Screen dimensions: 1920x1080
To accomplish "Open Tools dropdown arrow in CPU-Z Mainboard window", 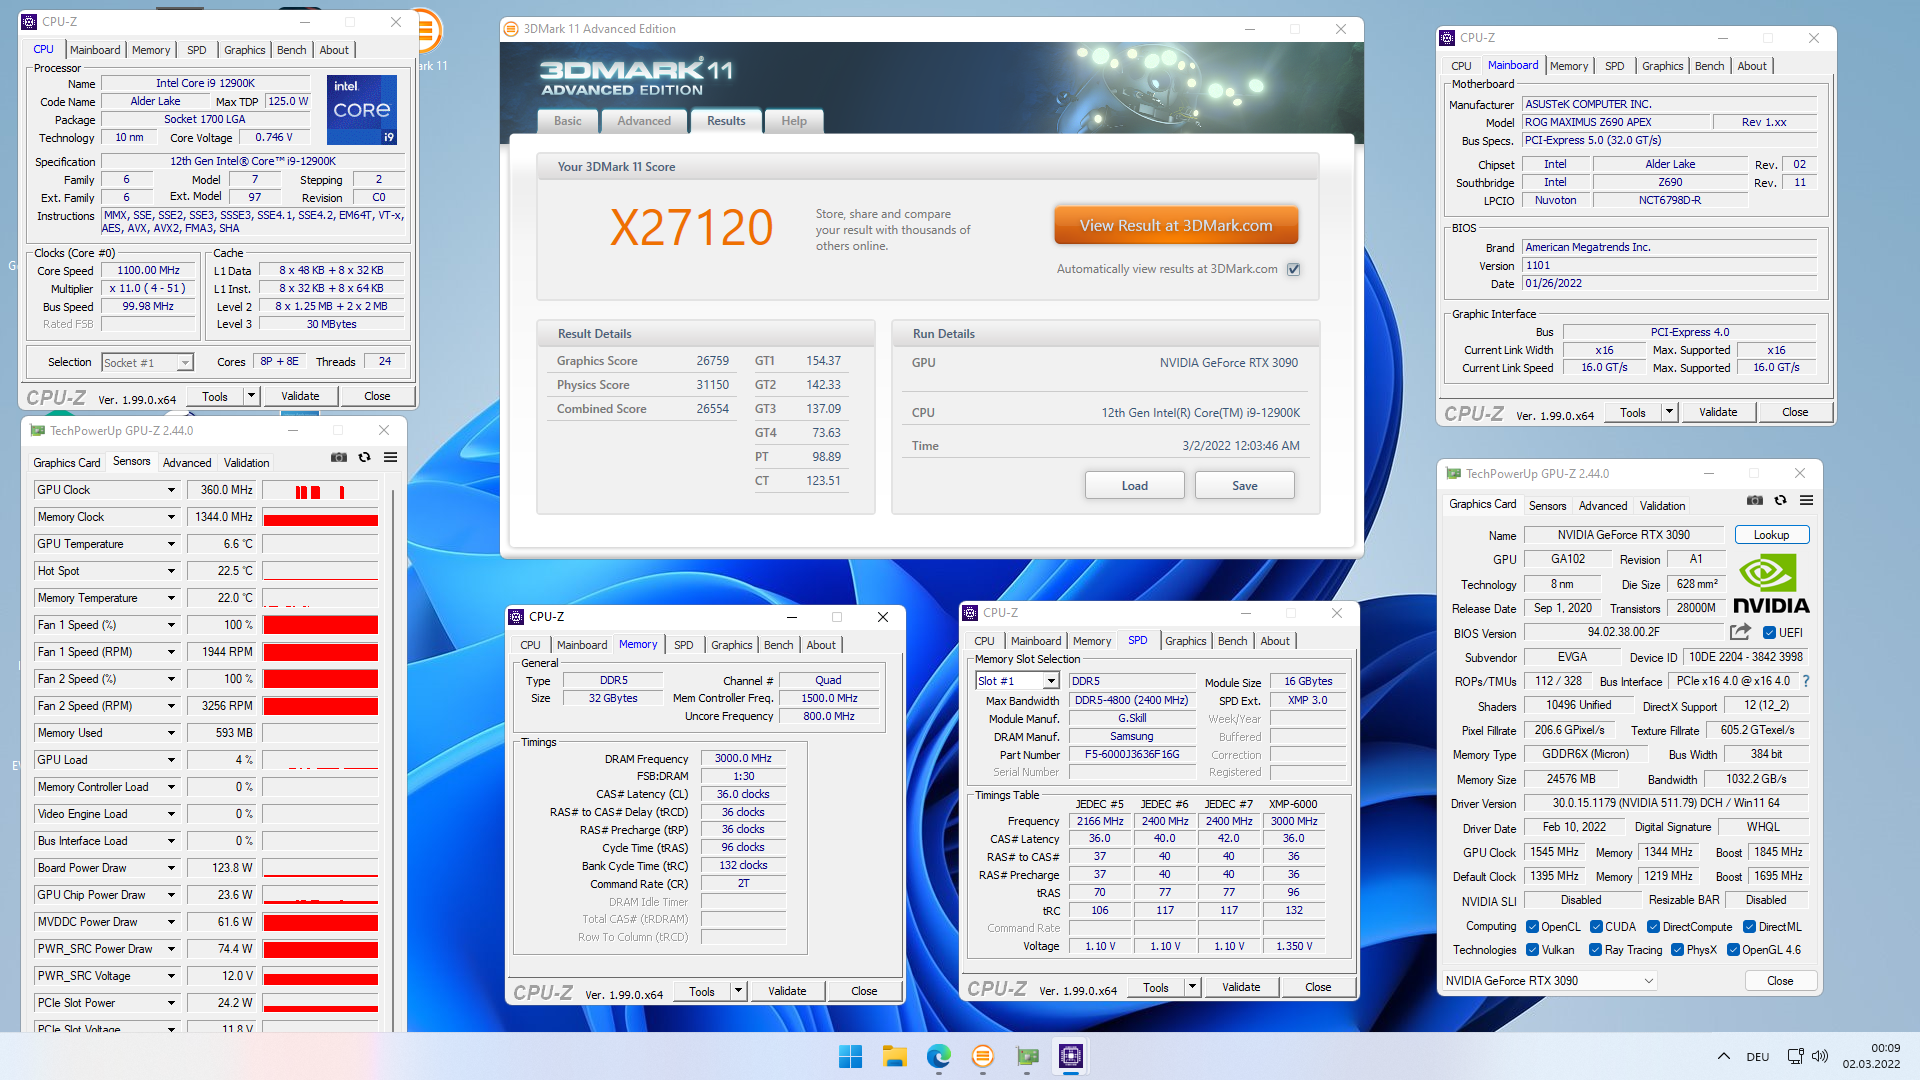I will pyautogui.click(x=1669, y=412).
